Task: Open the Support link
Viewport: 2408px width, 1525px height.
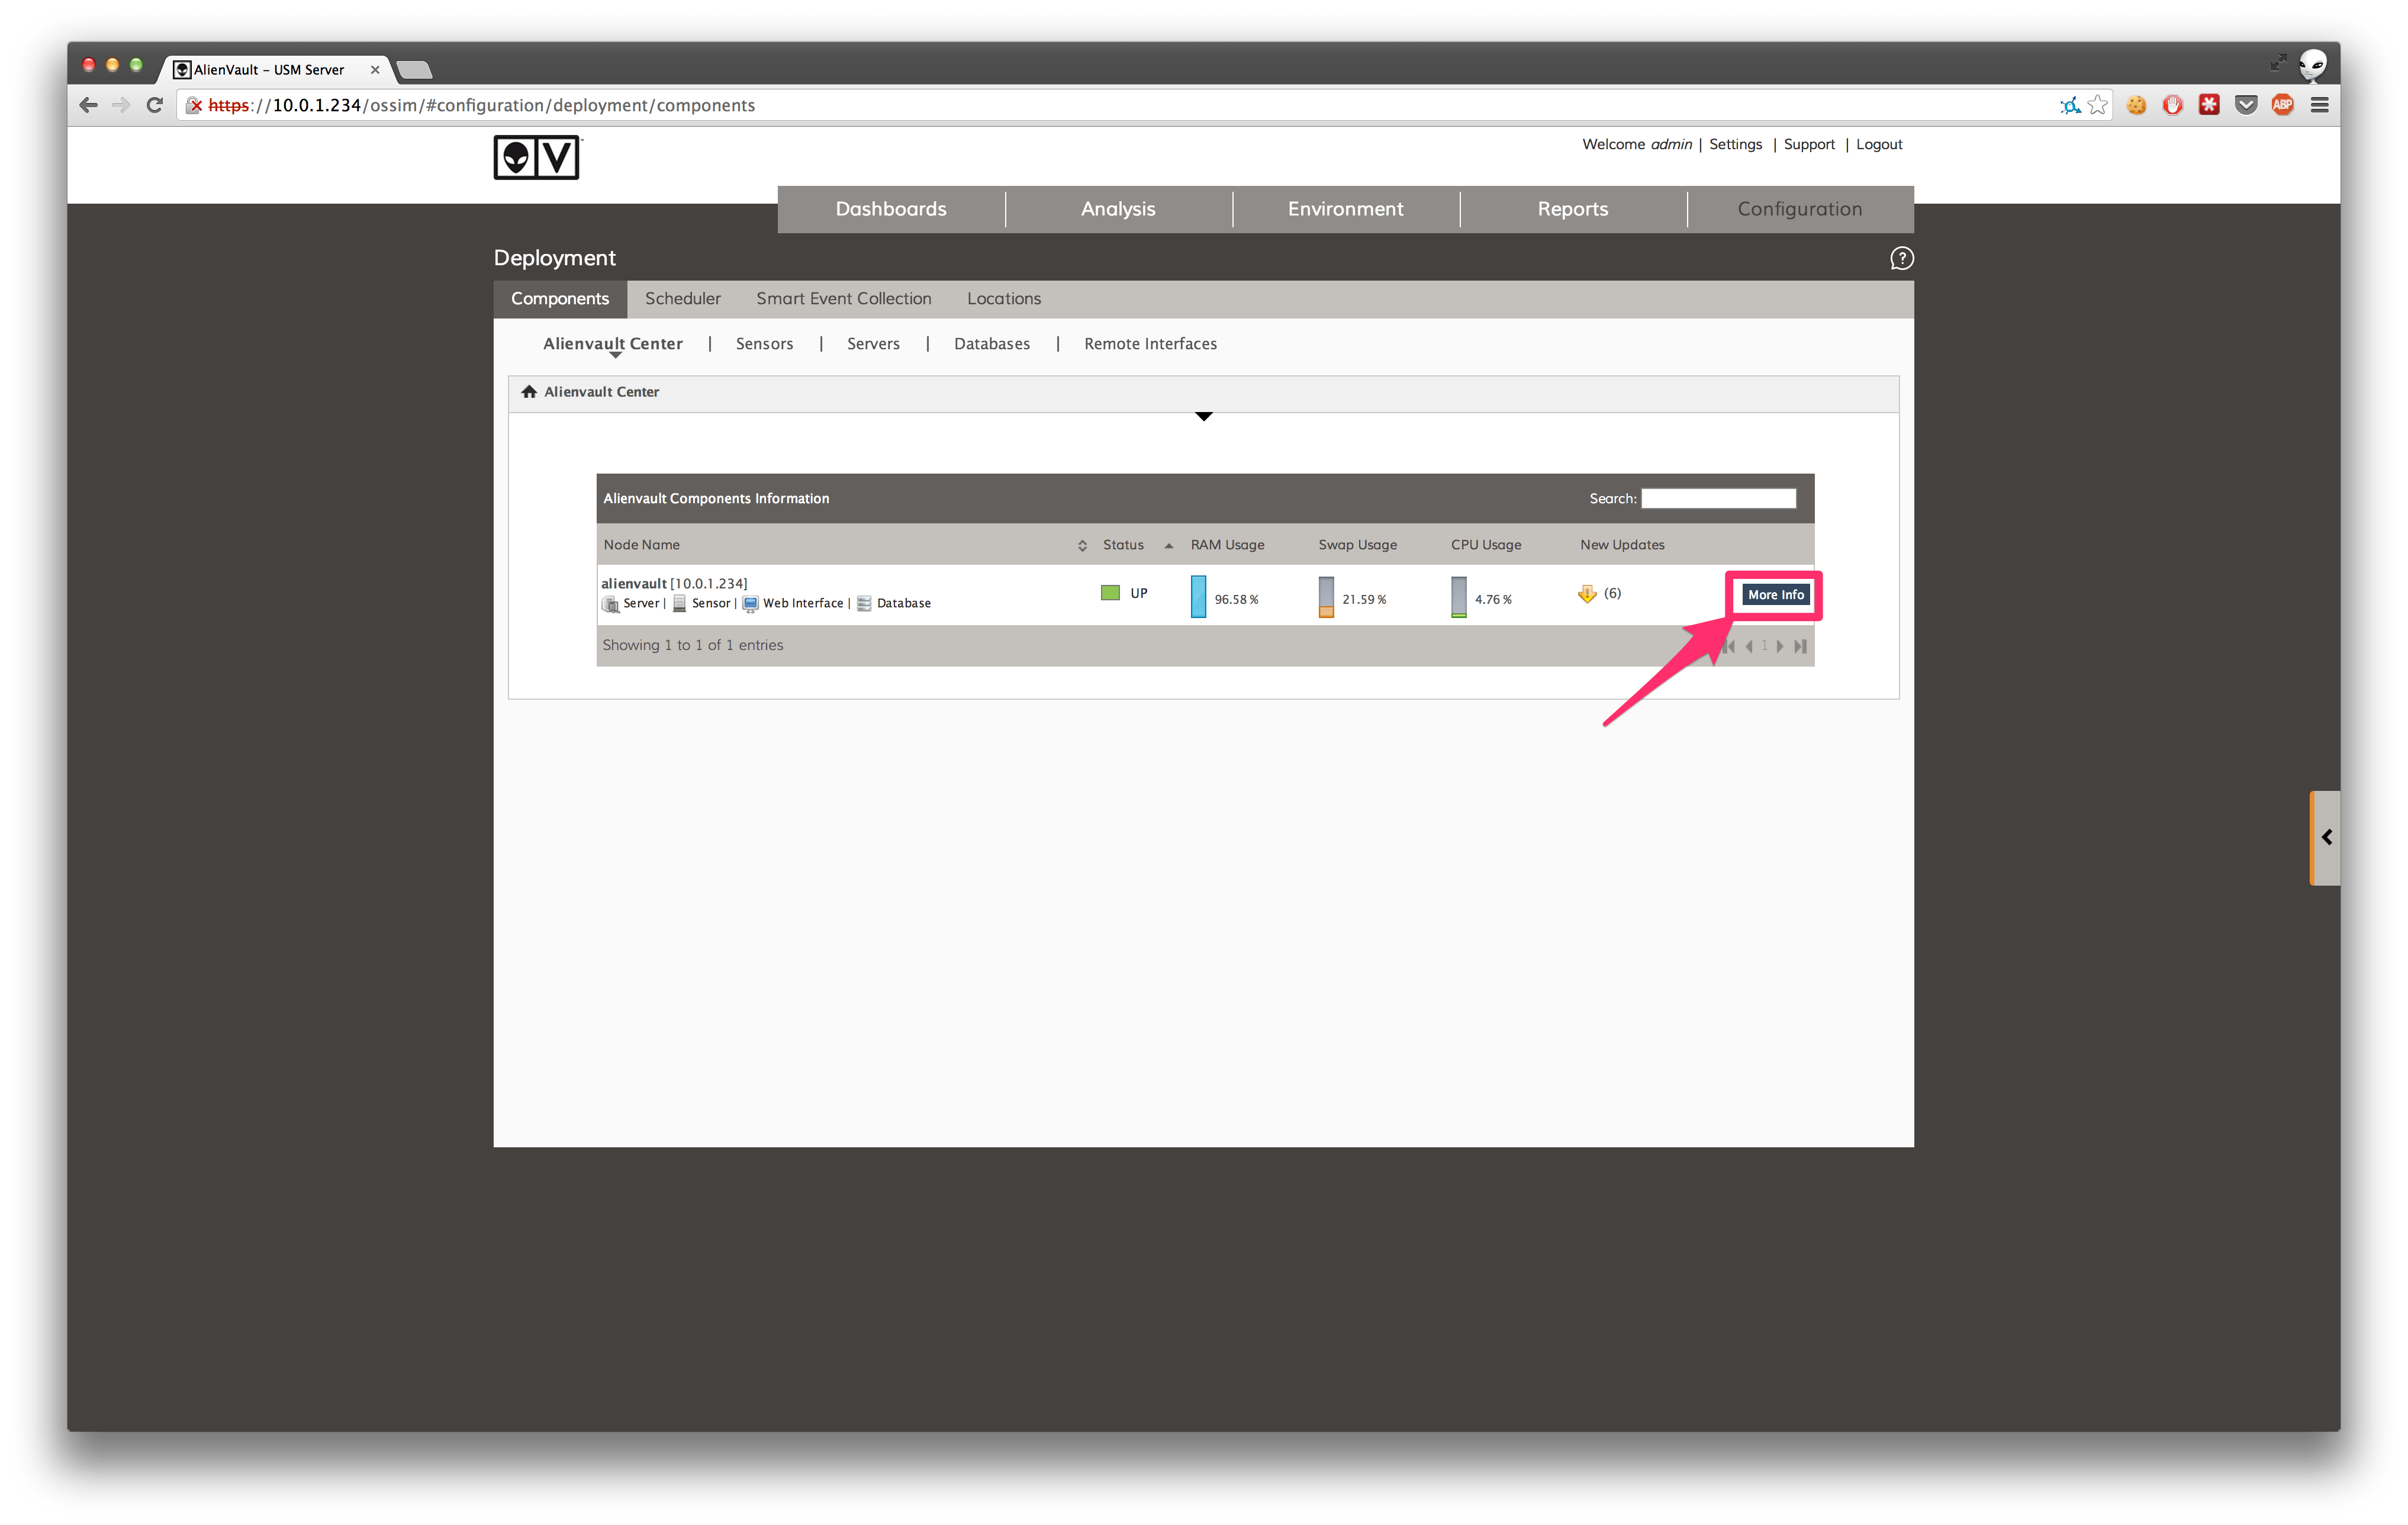Action: click(x=1809, y=144)
